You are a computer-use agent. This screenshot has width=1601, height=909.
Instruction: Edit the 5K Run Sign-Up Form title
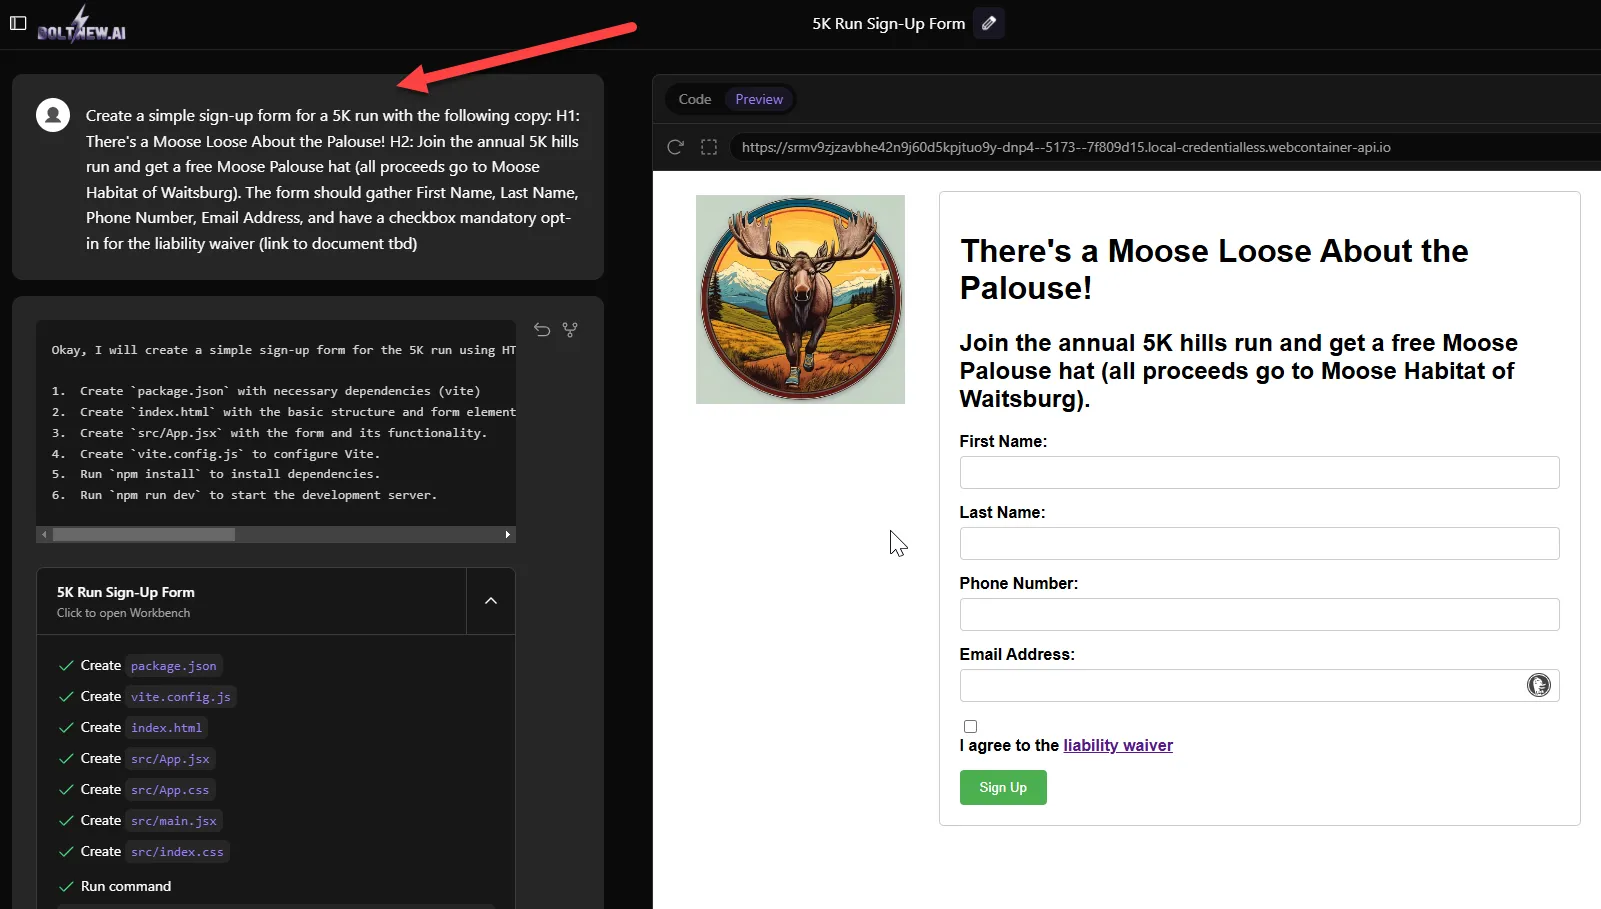(989, 23)
